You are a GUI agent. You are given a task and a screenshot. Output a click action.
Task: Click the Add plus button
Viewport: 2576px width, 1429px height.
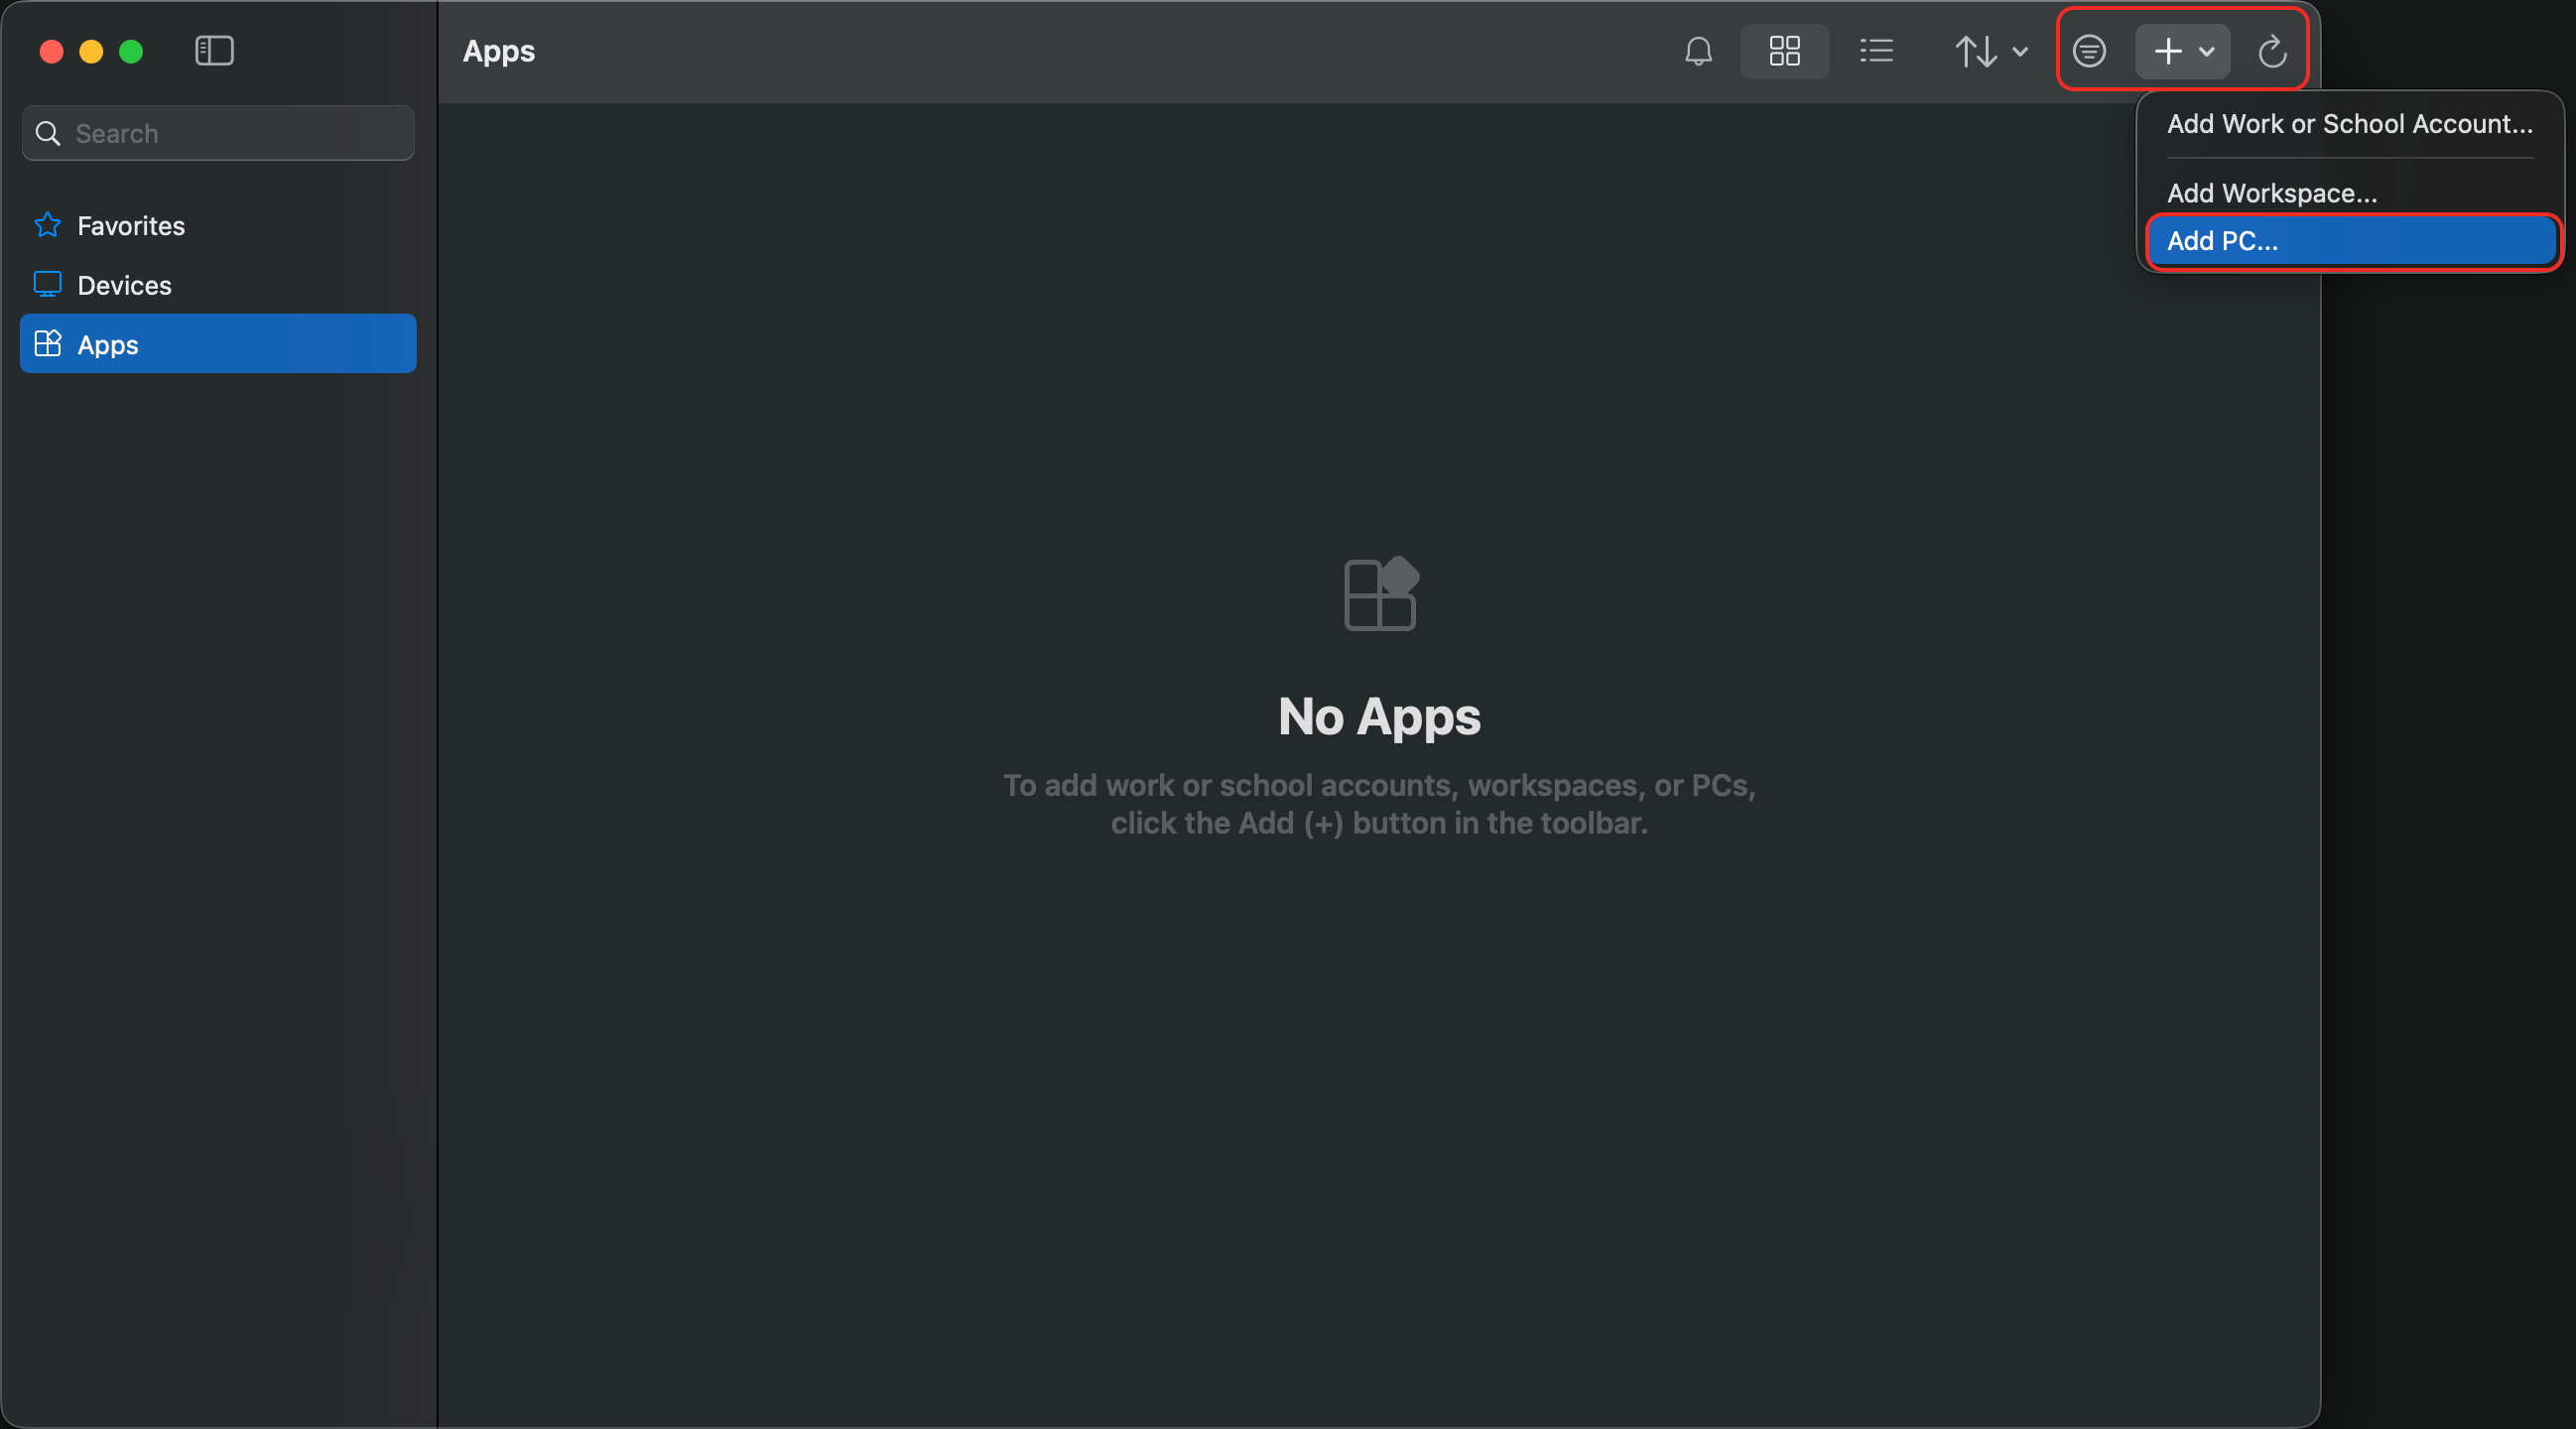pyautogui.click(x=2168, y=51)
